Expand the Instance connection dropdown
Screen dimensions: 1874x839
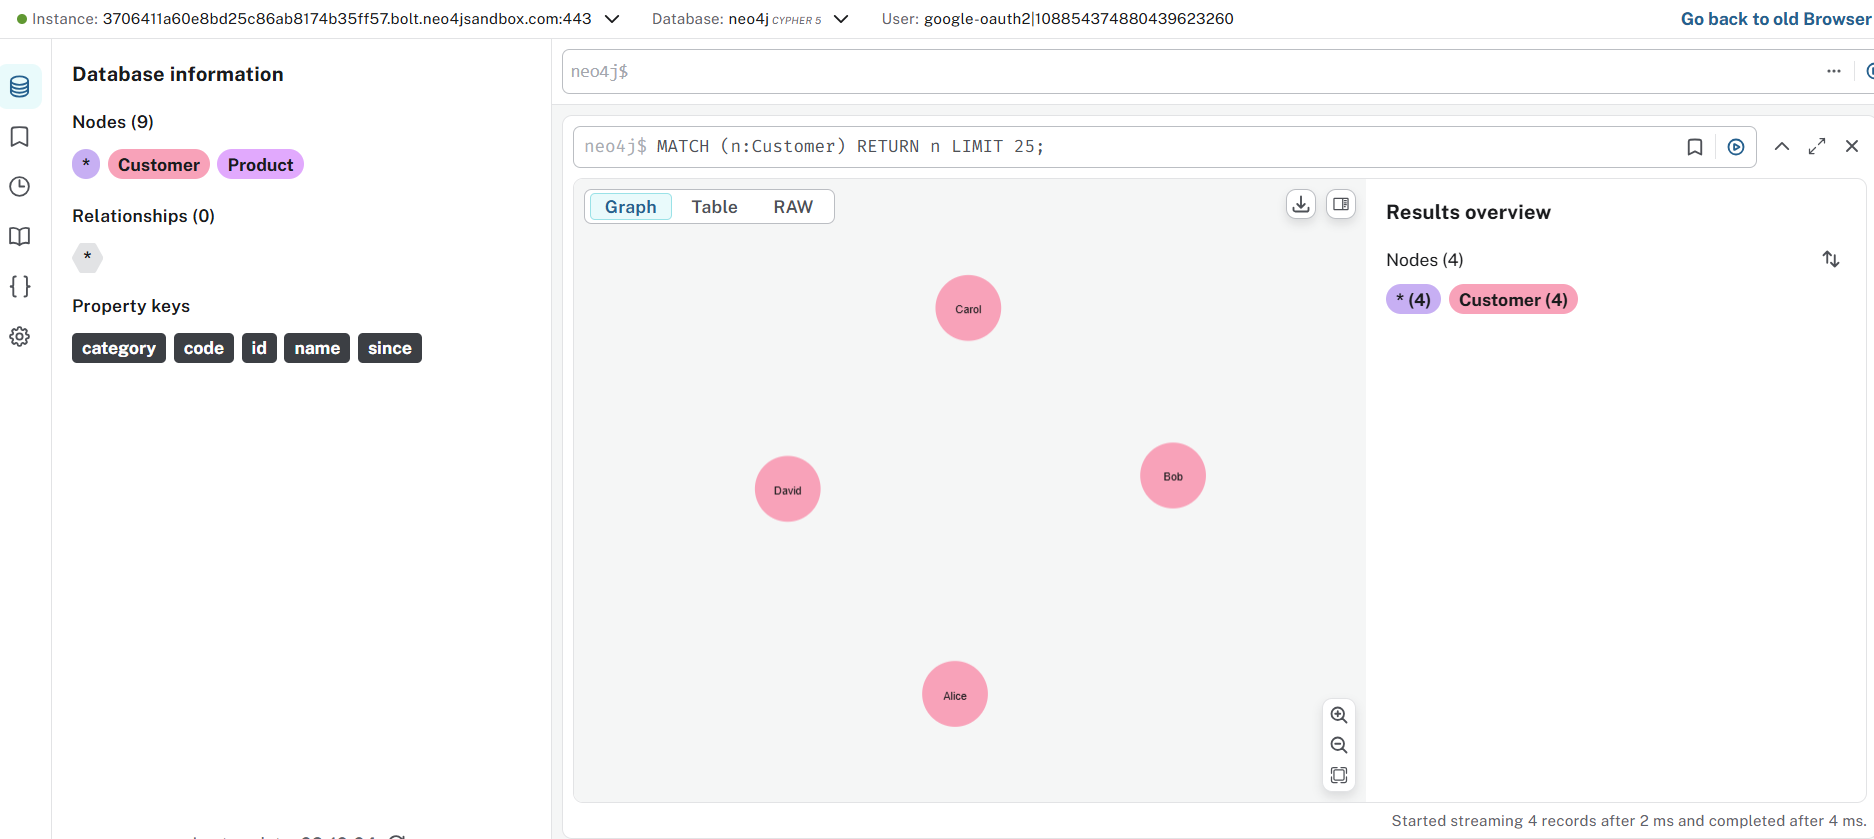(612, 19)
